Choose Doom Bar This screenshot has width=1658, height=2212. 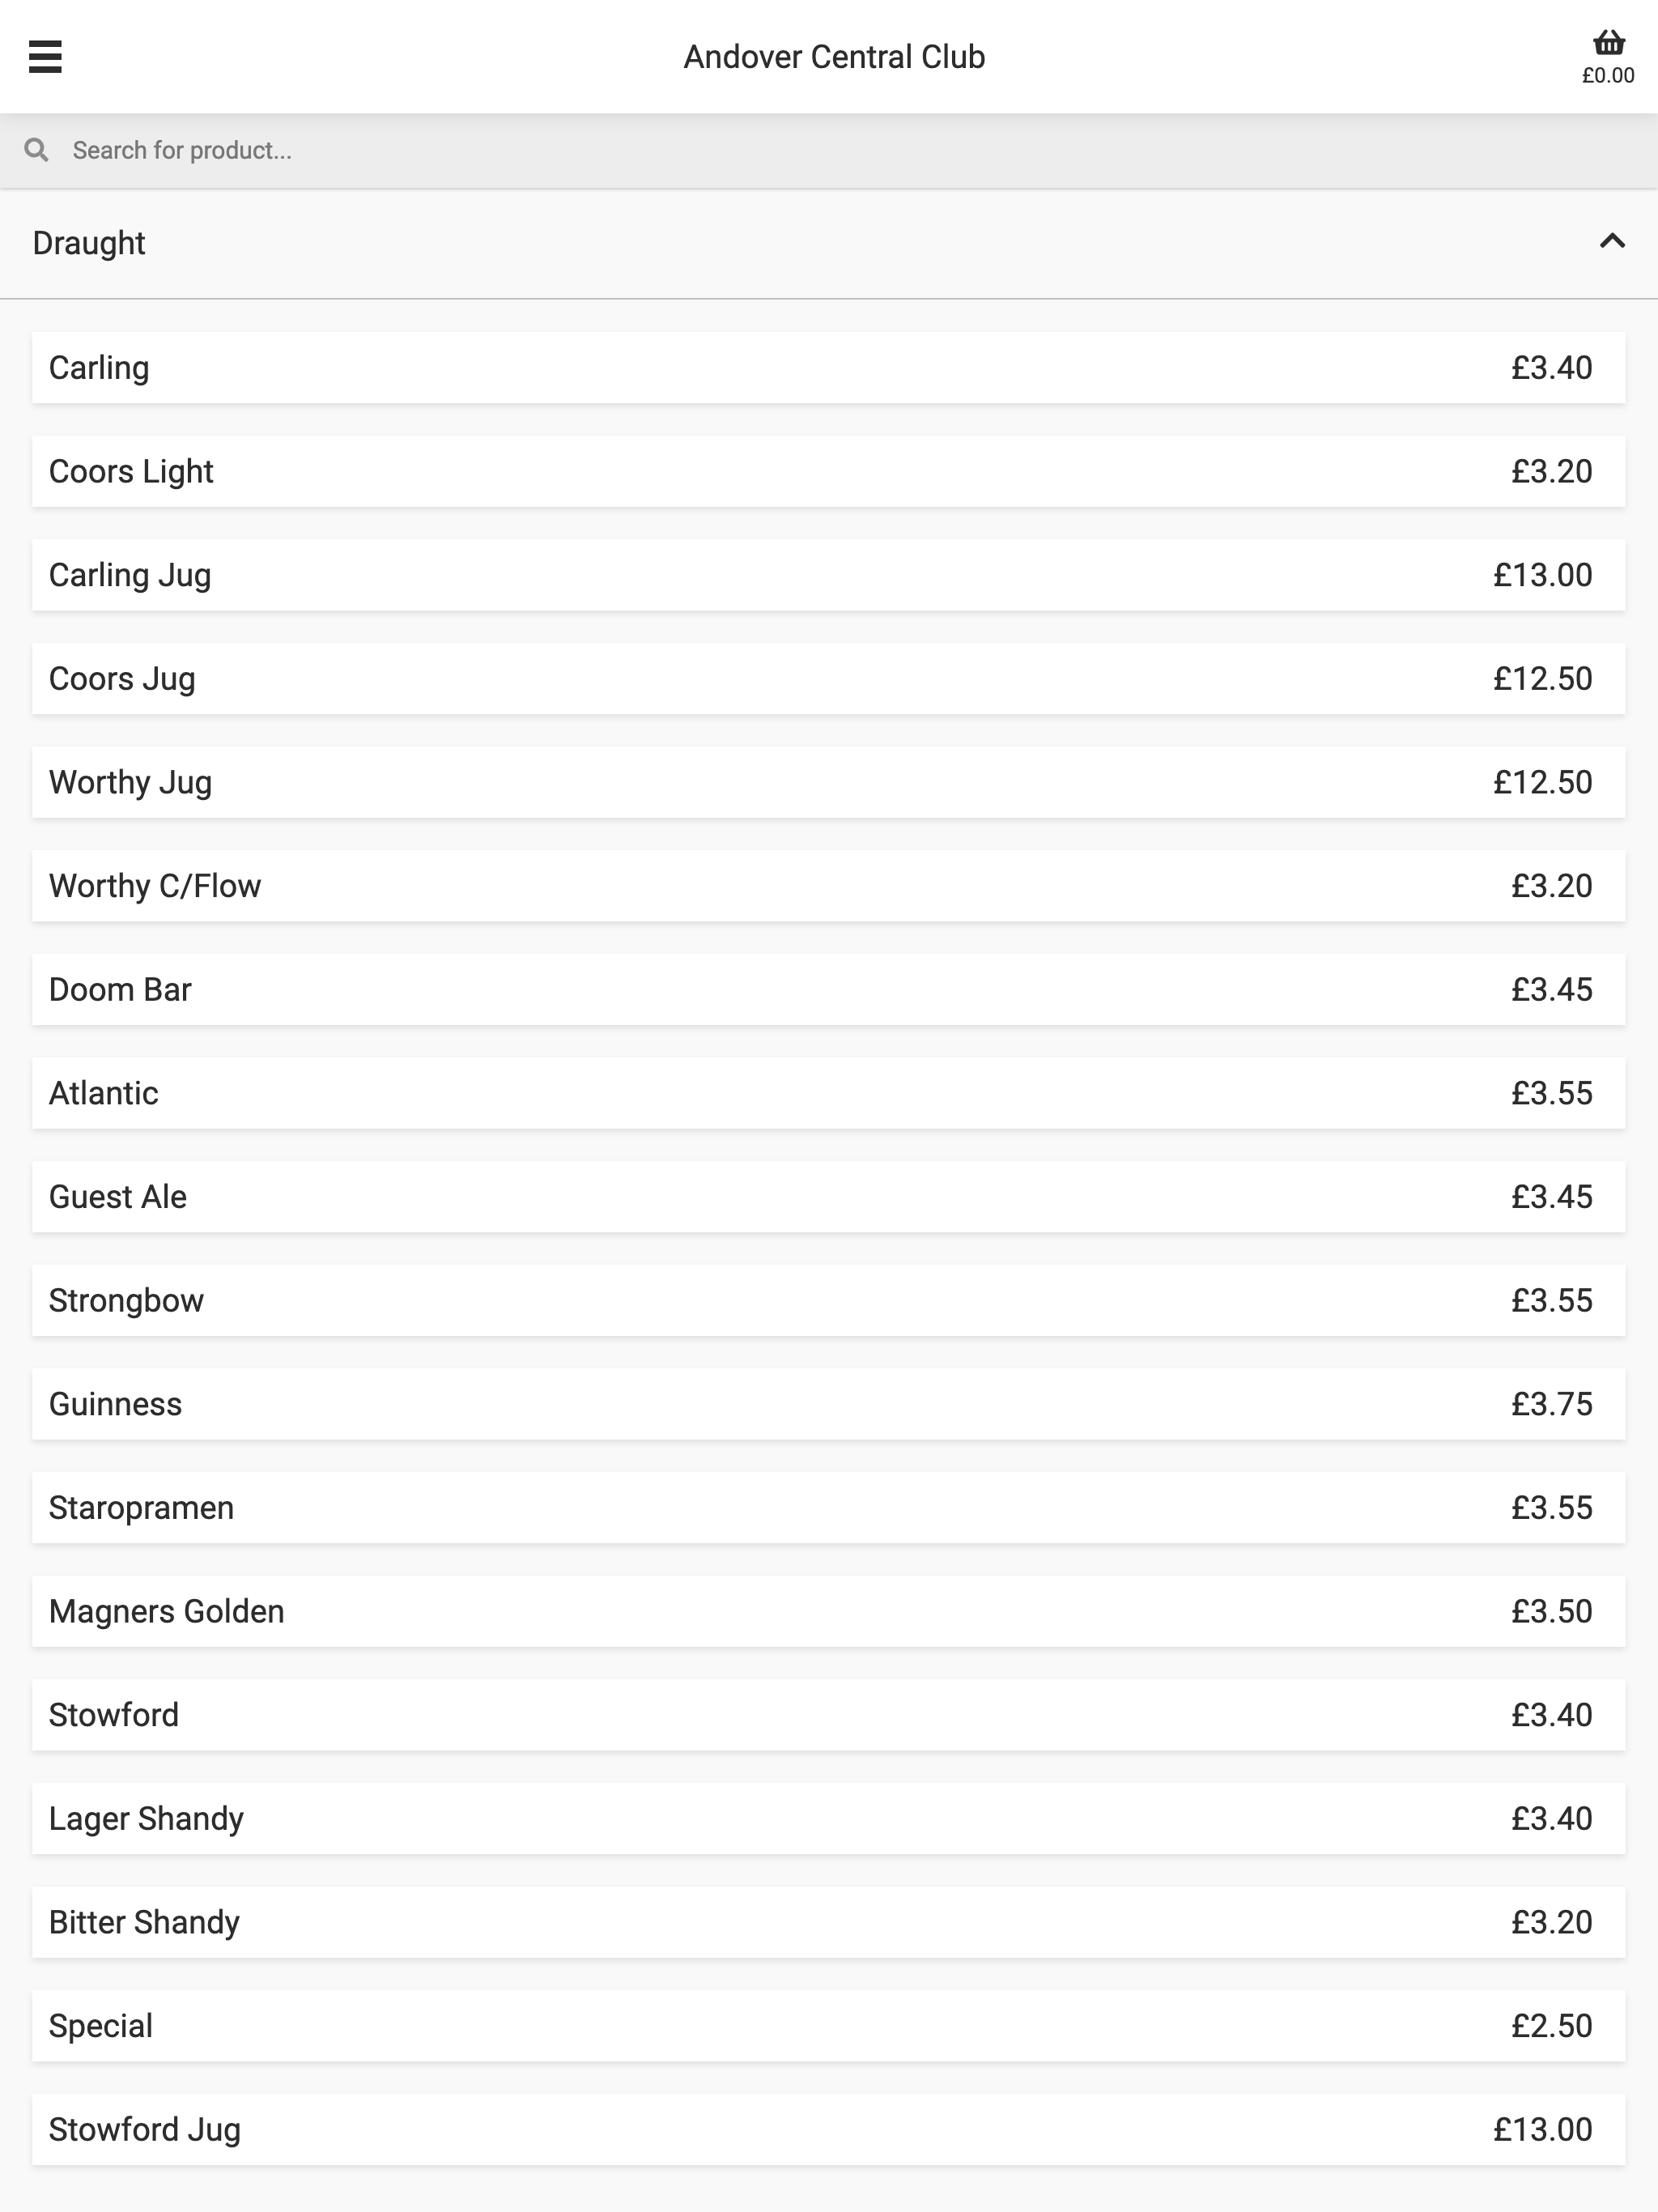(x=829, y=990)
